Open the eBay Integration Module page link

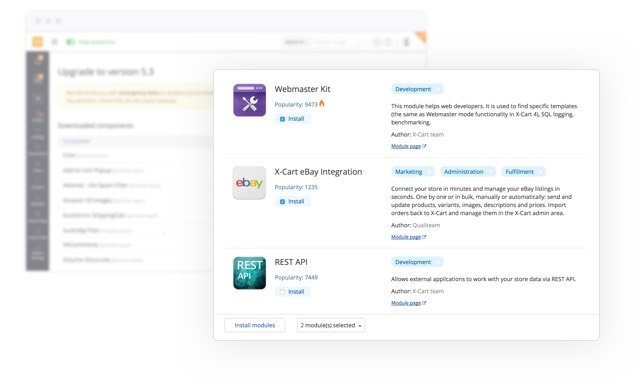click(x=408, y=237)
